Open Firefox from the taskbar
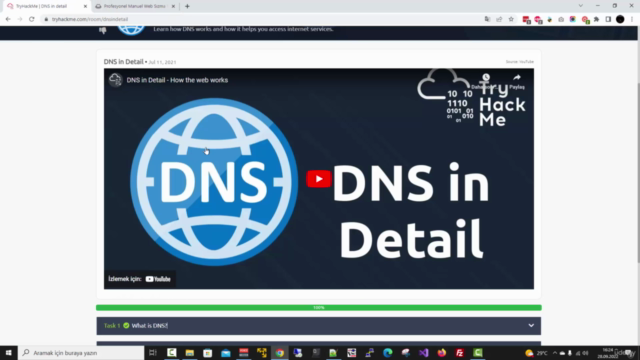 pyautogui.click(x=441, y=353)
